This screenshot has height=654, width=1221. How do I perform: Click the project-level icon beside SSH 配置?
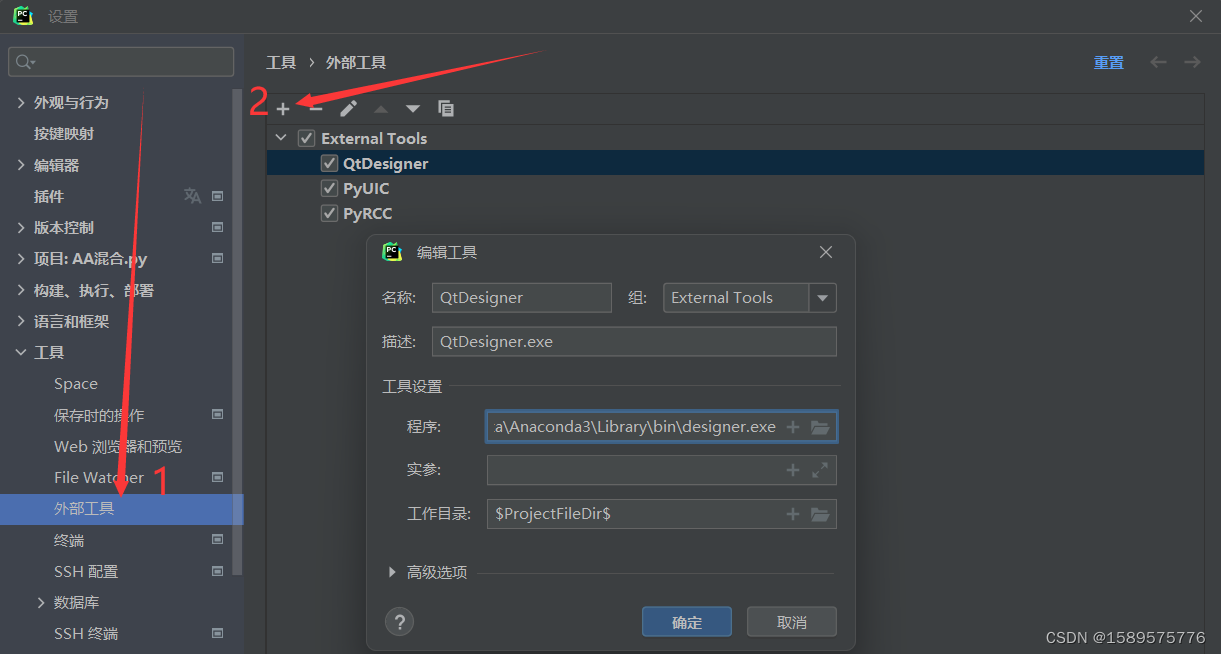218,571
